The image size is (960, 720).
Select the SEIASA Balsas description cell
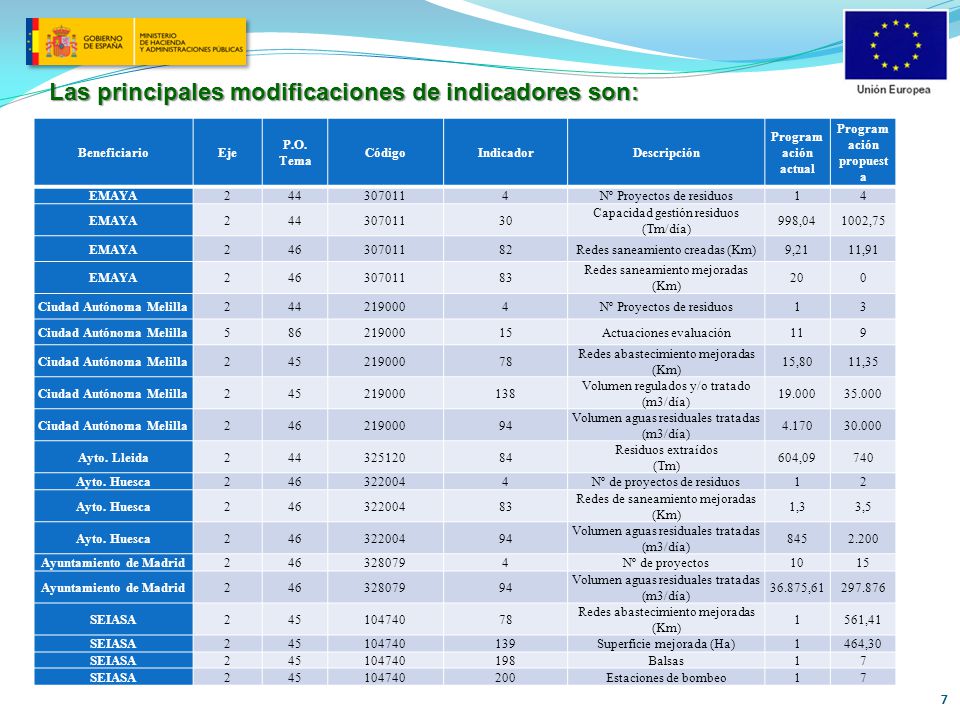click(666, 661)
